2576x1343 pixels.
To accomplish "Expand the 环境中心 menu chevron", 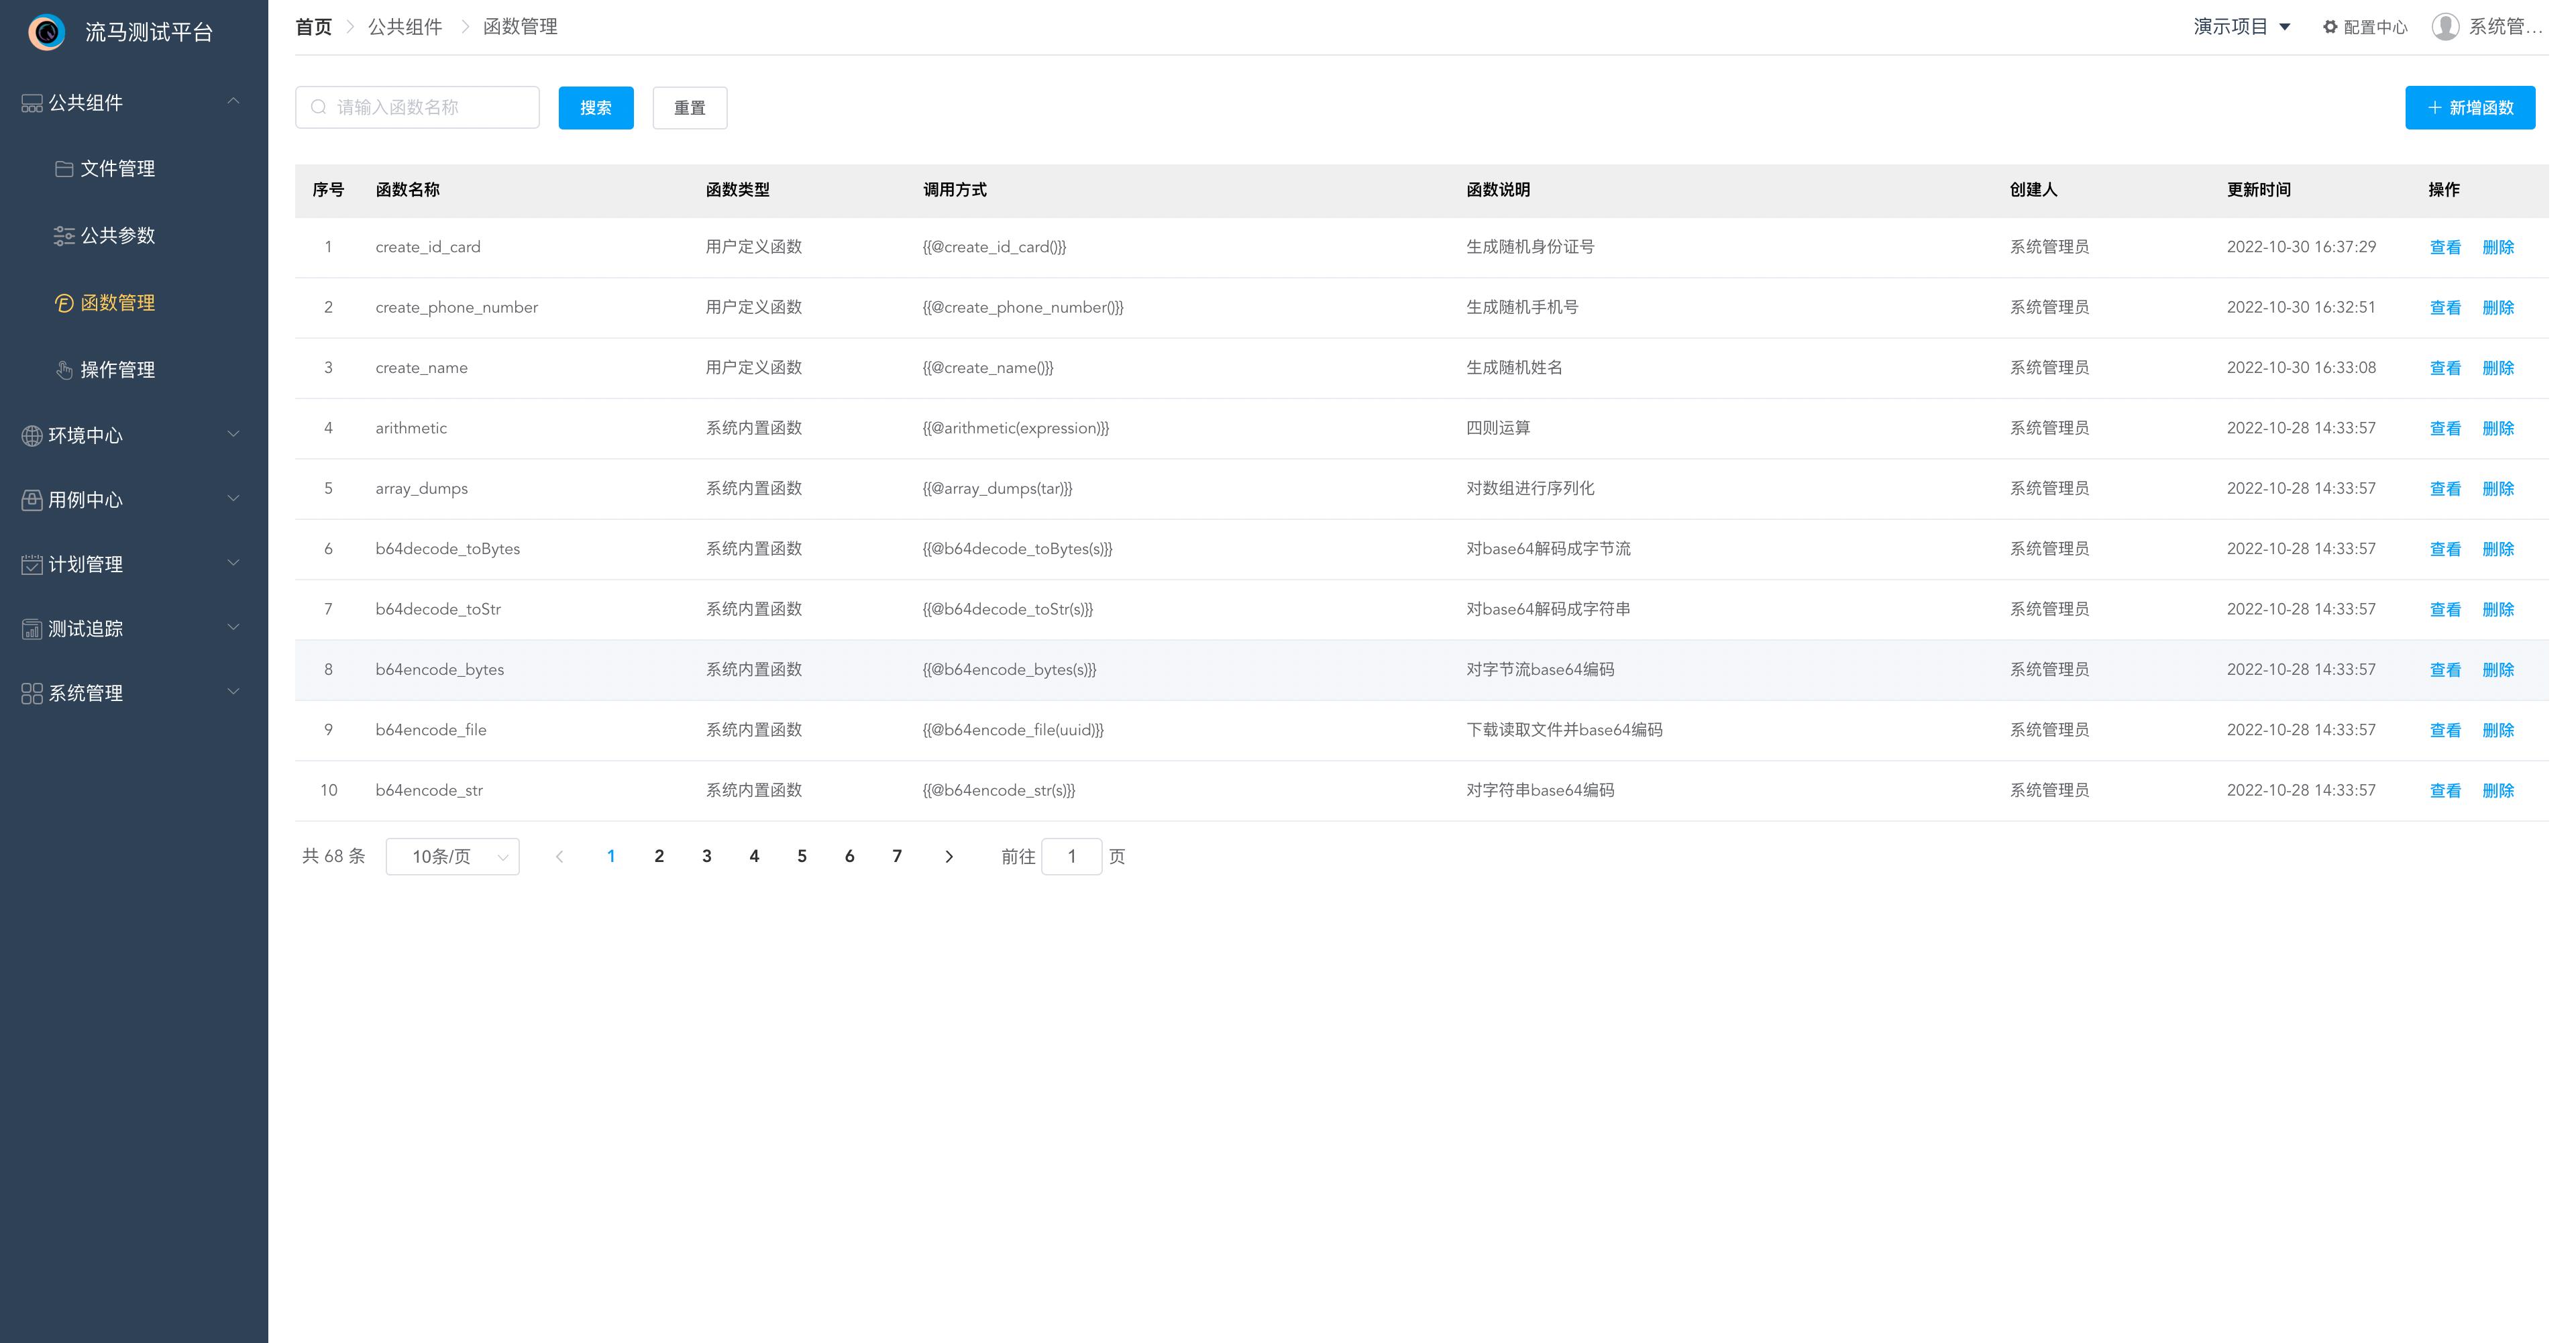I will point(233,434).
